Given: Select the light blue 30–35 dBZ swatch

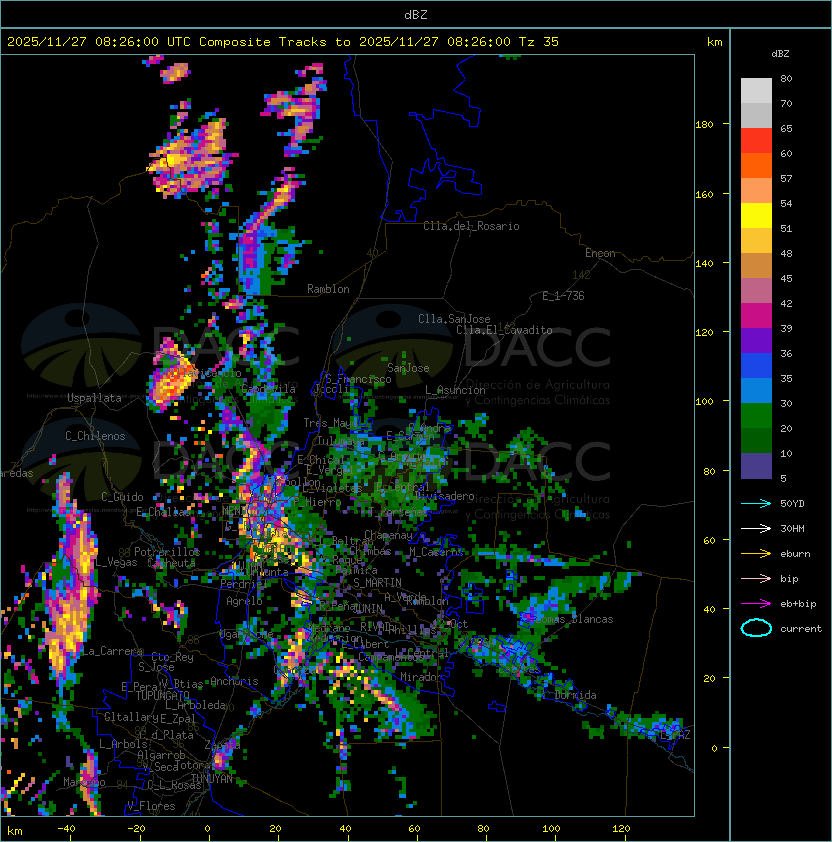Looking at the screenshot, I should coord(756,391).
